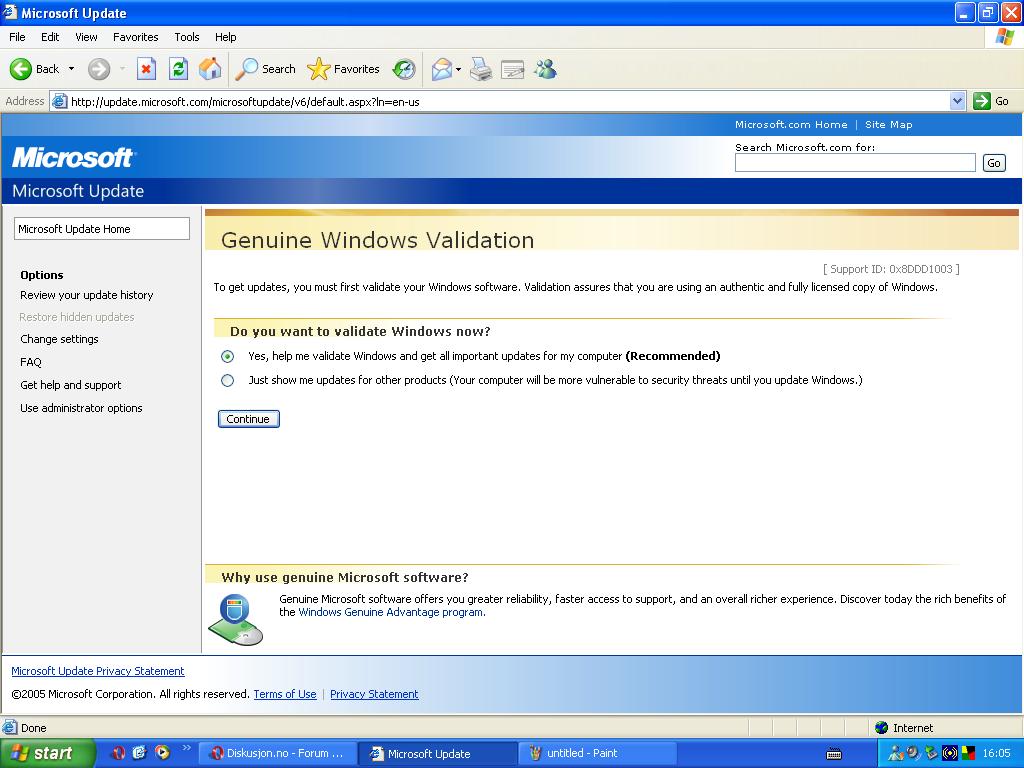Expand the Mail dropdown arrow
Screen dimensions: 1024x768
click(458, 69)
